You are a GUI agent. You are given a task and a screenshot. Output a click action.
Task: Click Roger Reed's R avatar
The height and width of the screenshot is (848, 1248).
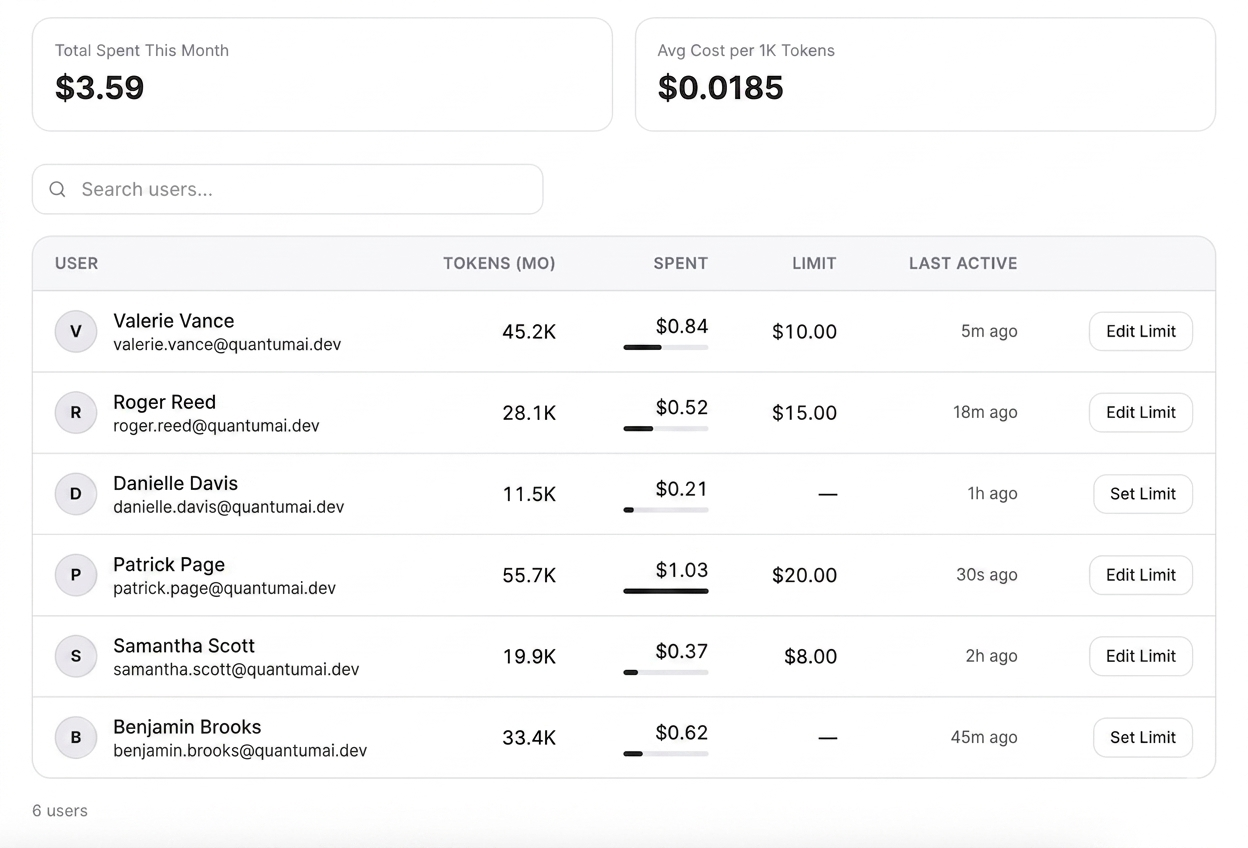76,412
